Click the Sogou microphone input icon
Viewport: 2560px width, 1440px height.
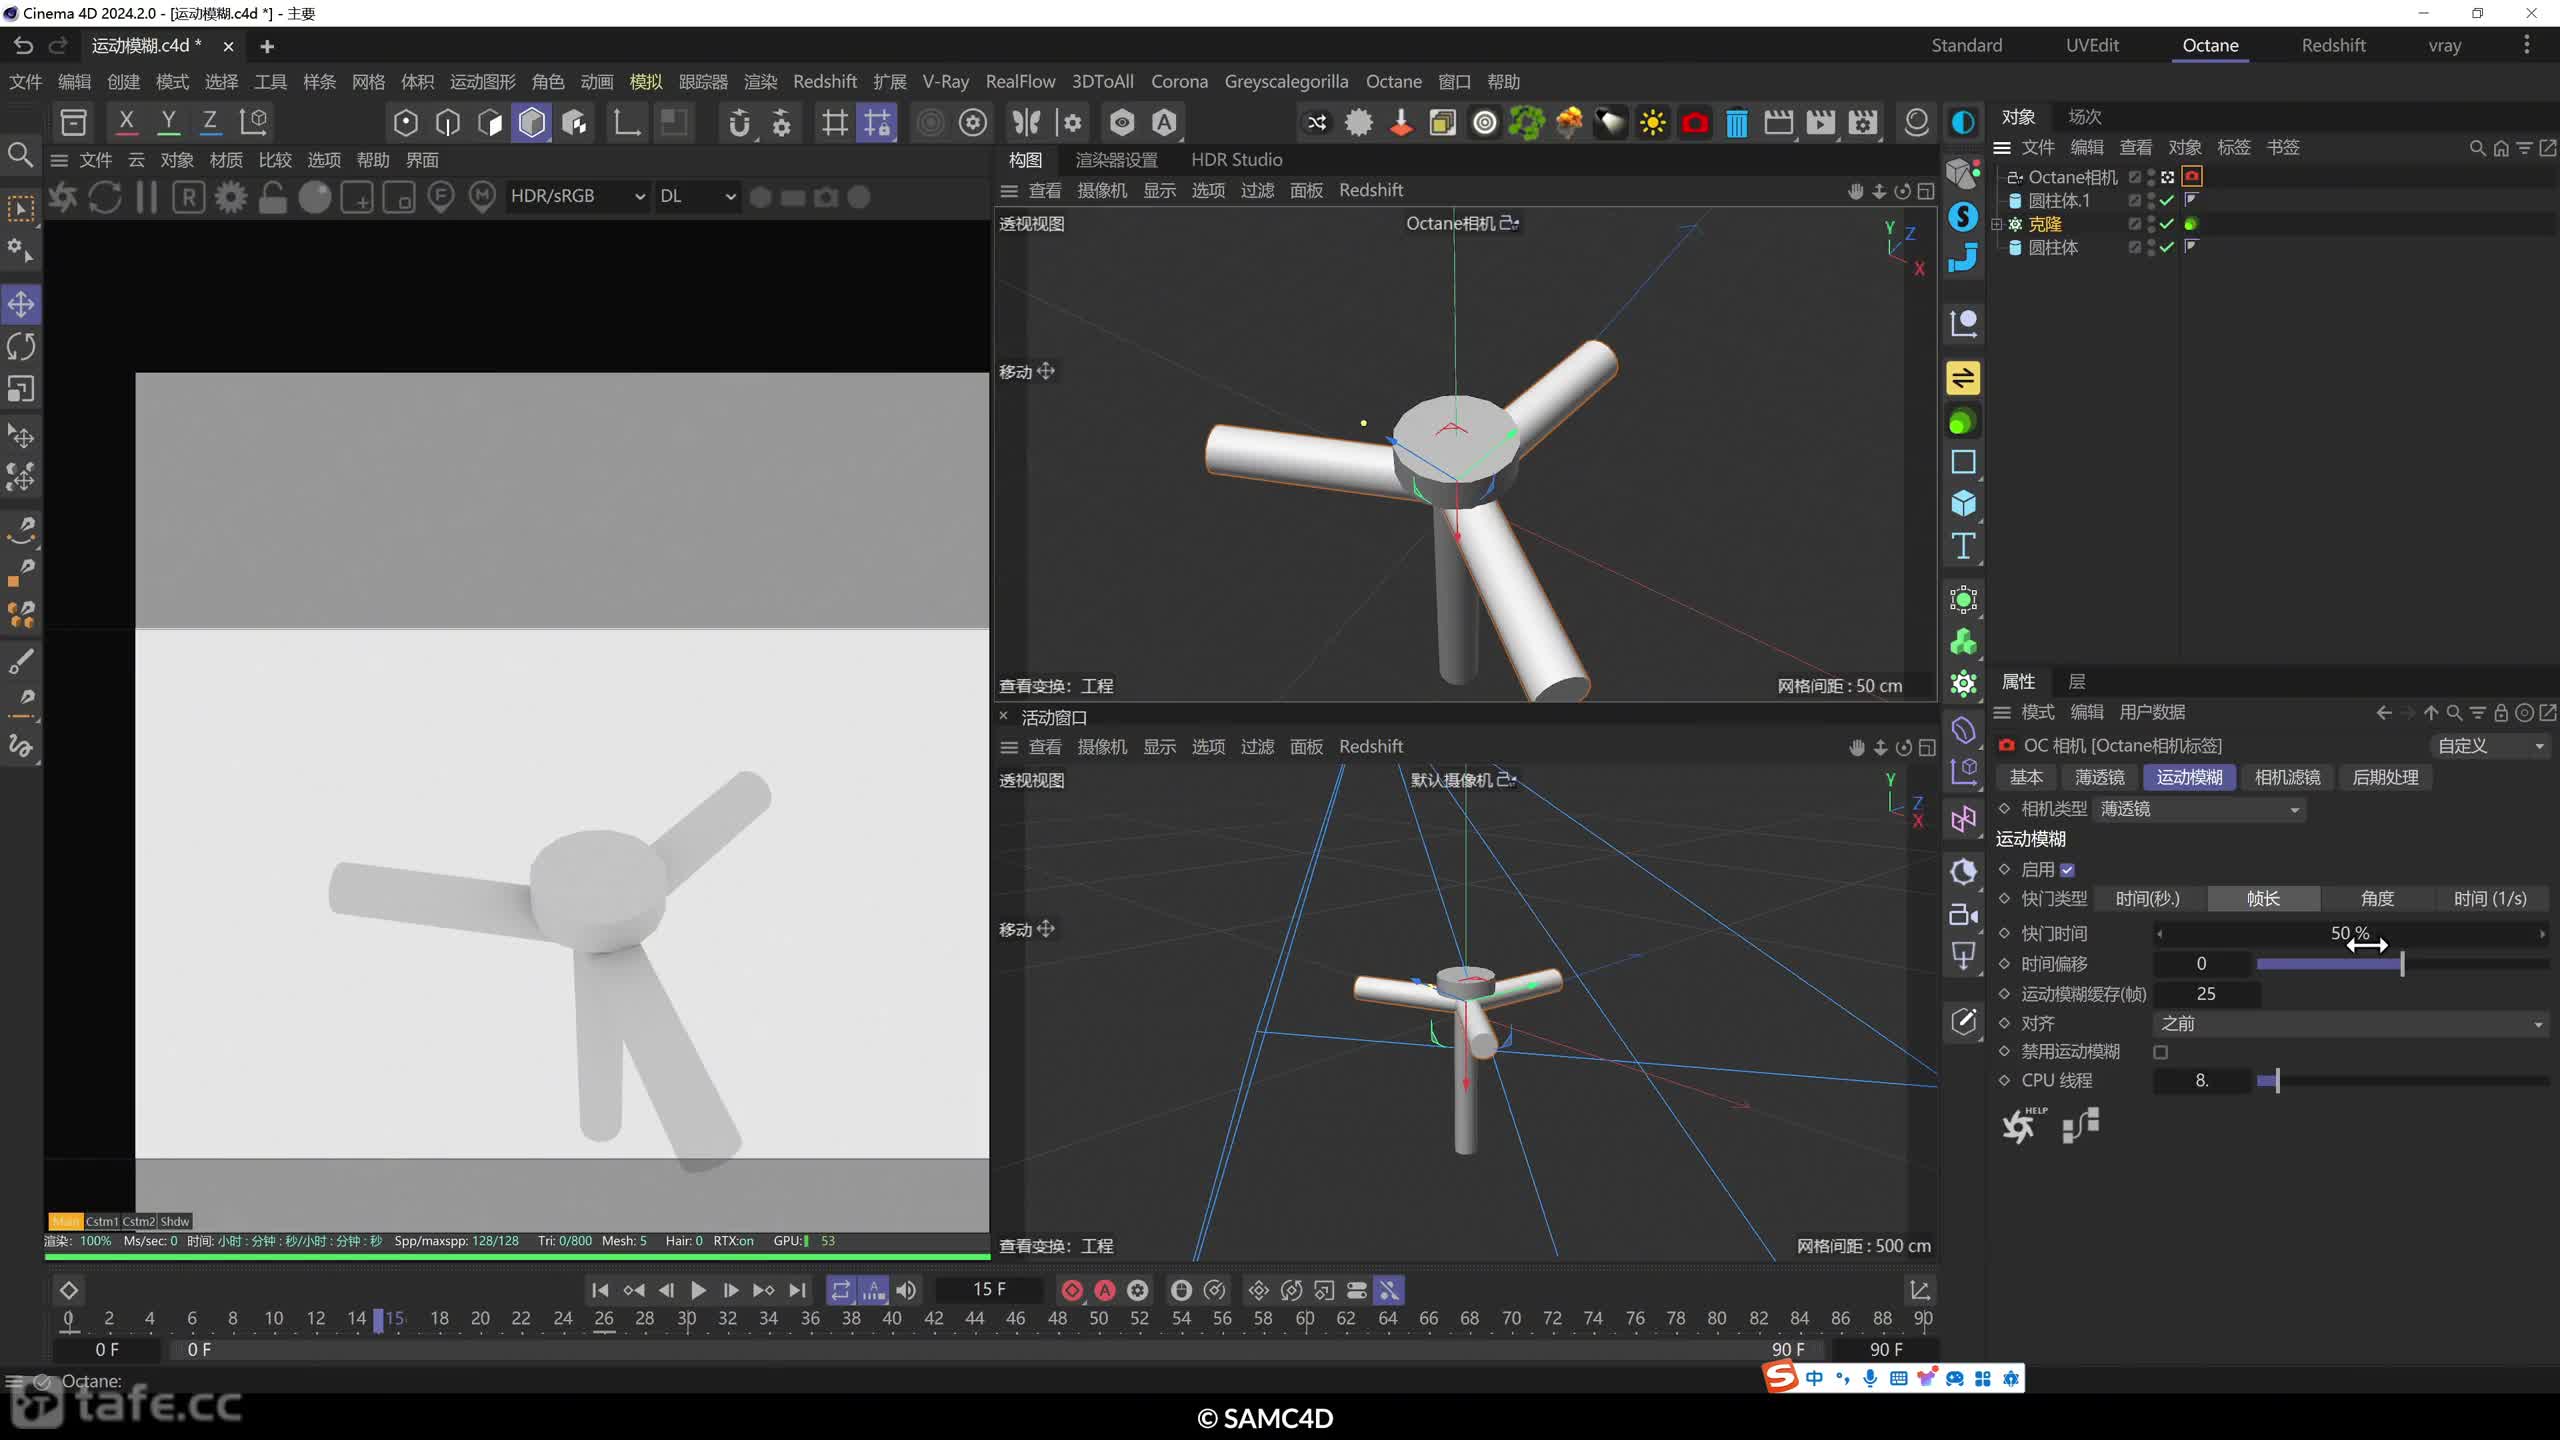tap(1870, 1378)
